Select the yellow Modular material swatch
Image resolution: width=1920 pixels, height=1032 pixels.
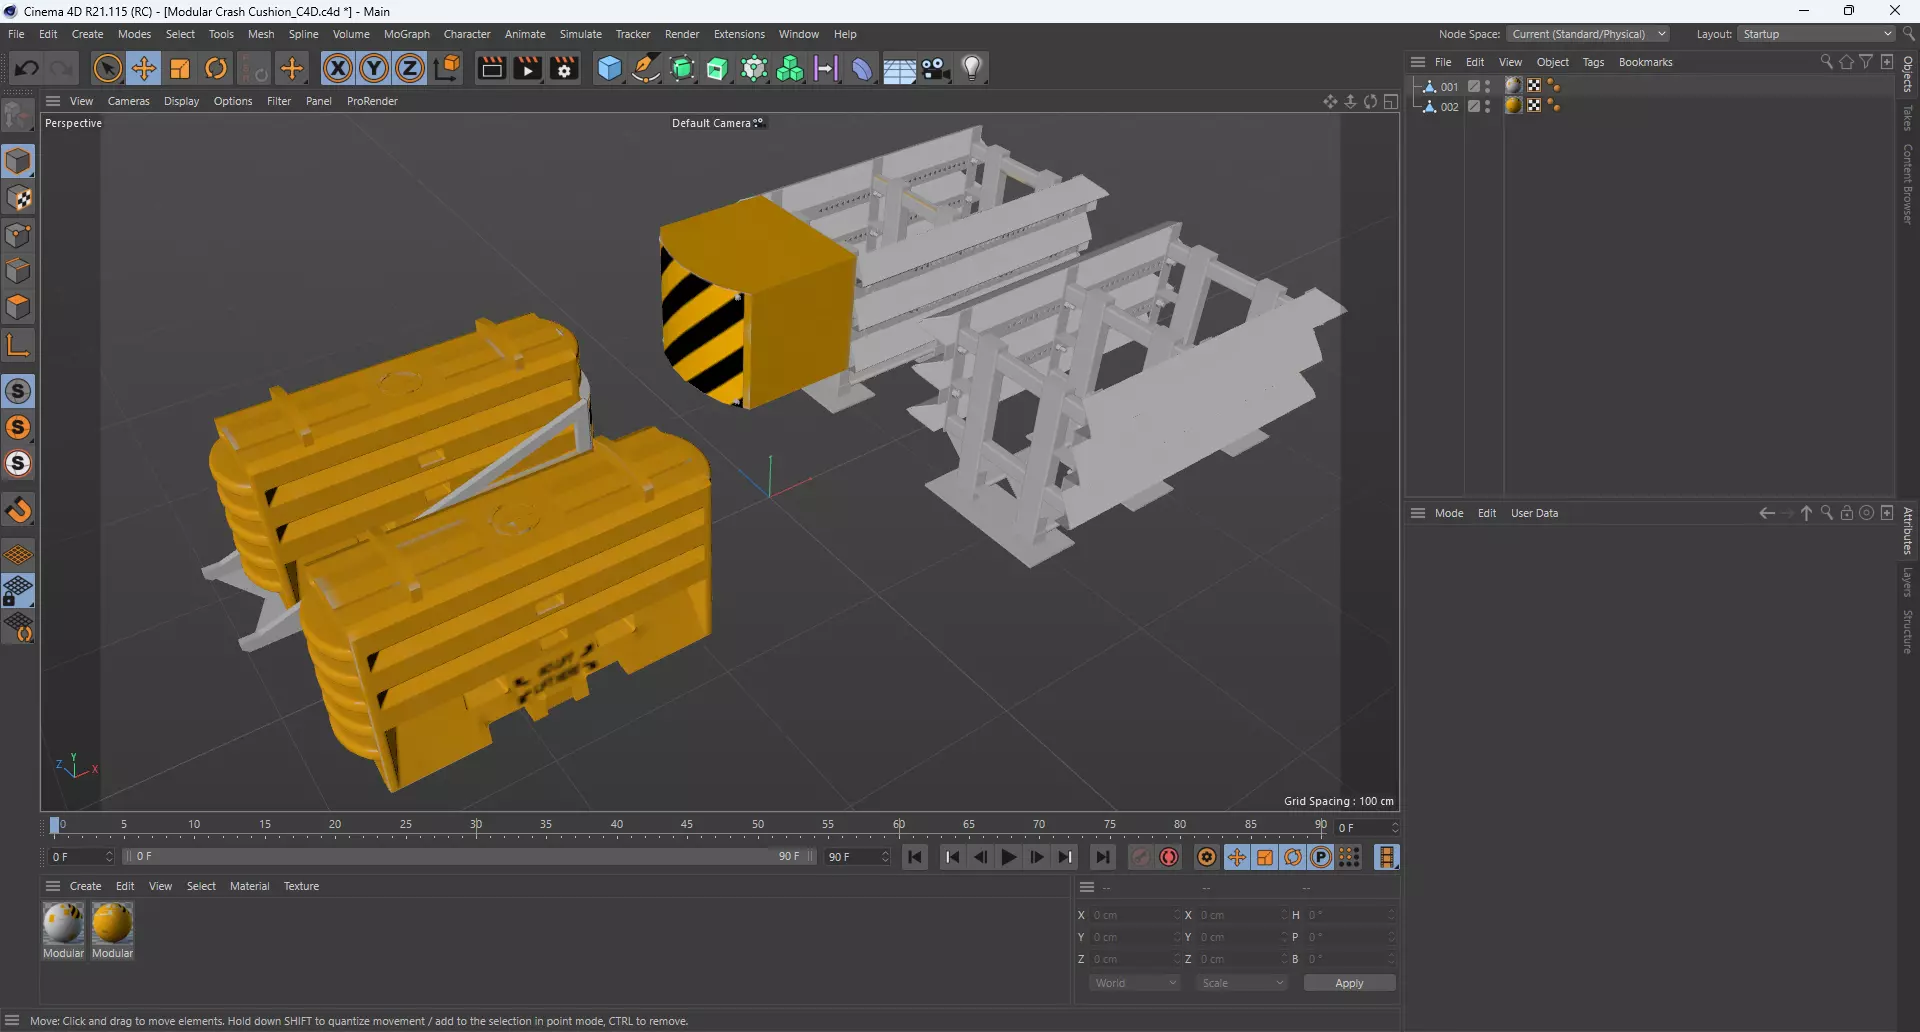coord(112,923)
